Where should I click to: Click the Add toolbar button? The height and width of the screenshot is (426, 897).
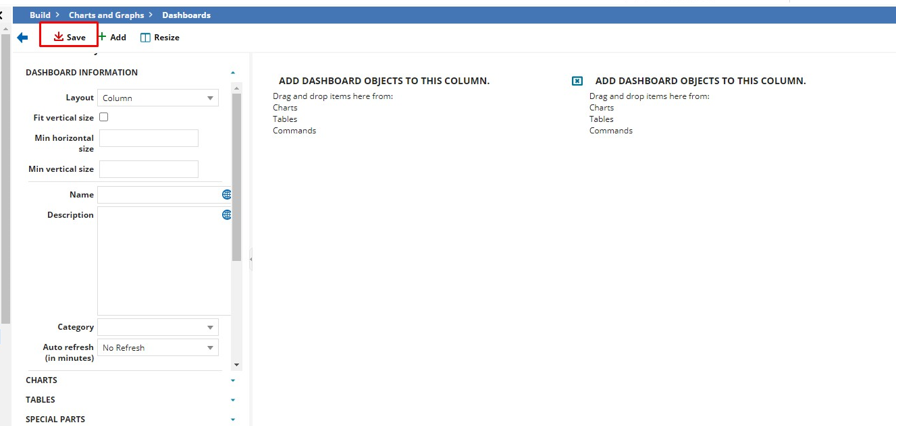click(x=112, y=37)
